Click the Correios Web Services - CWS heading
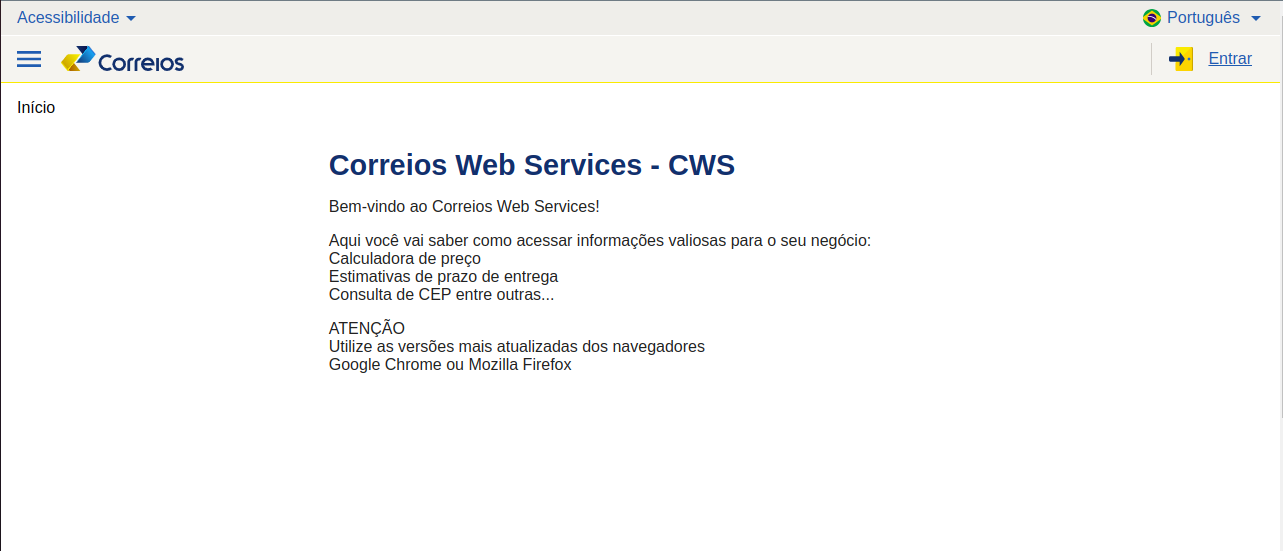This screenshot has width=1283, height=551. click(x=532, y=165)
